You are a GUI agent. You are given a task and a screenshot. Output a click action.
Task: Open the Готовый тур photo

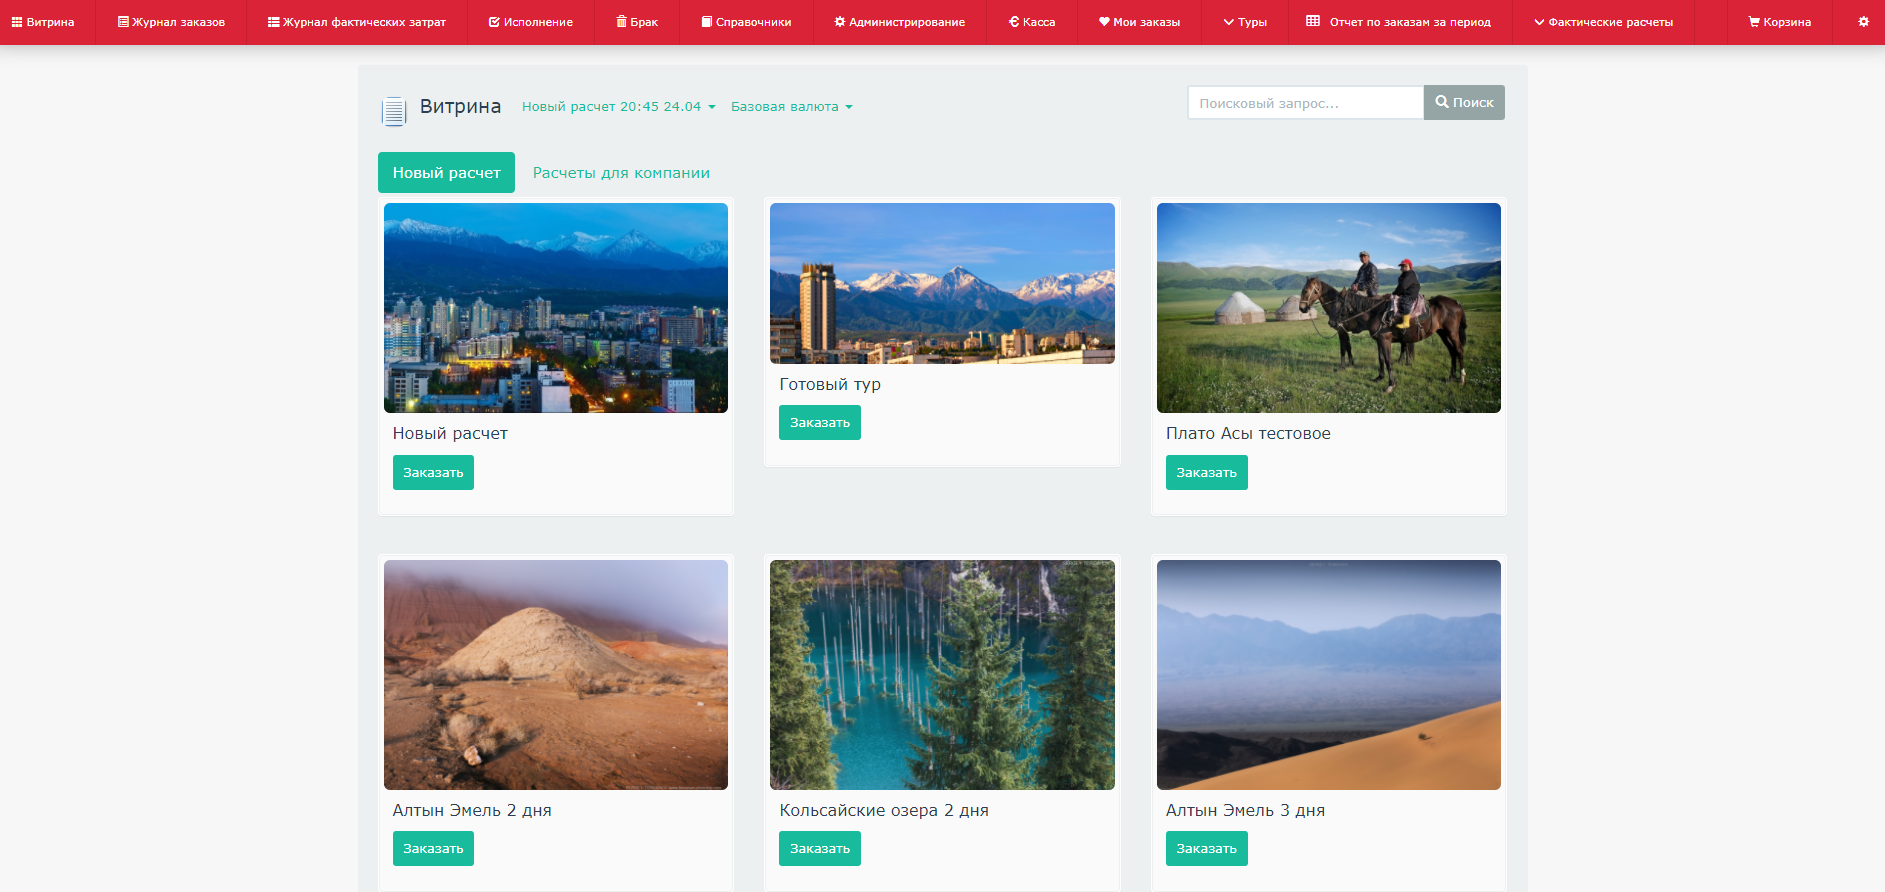[942, 284]
